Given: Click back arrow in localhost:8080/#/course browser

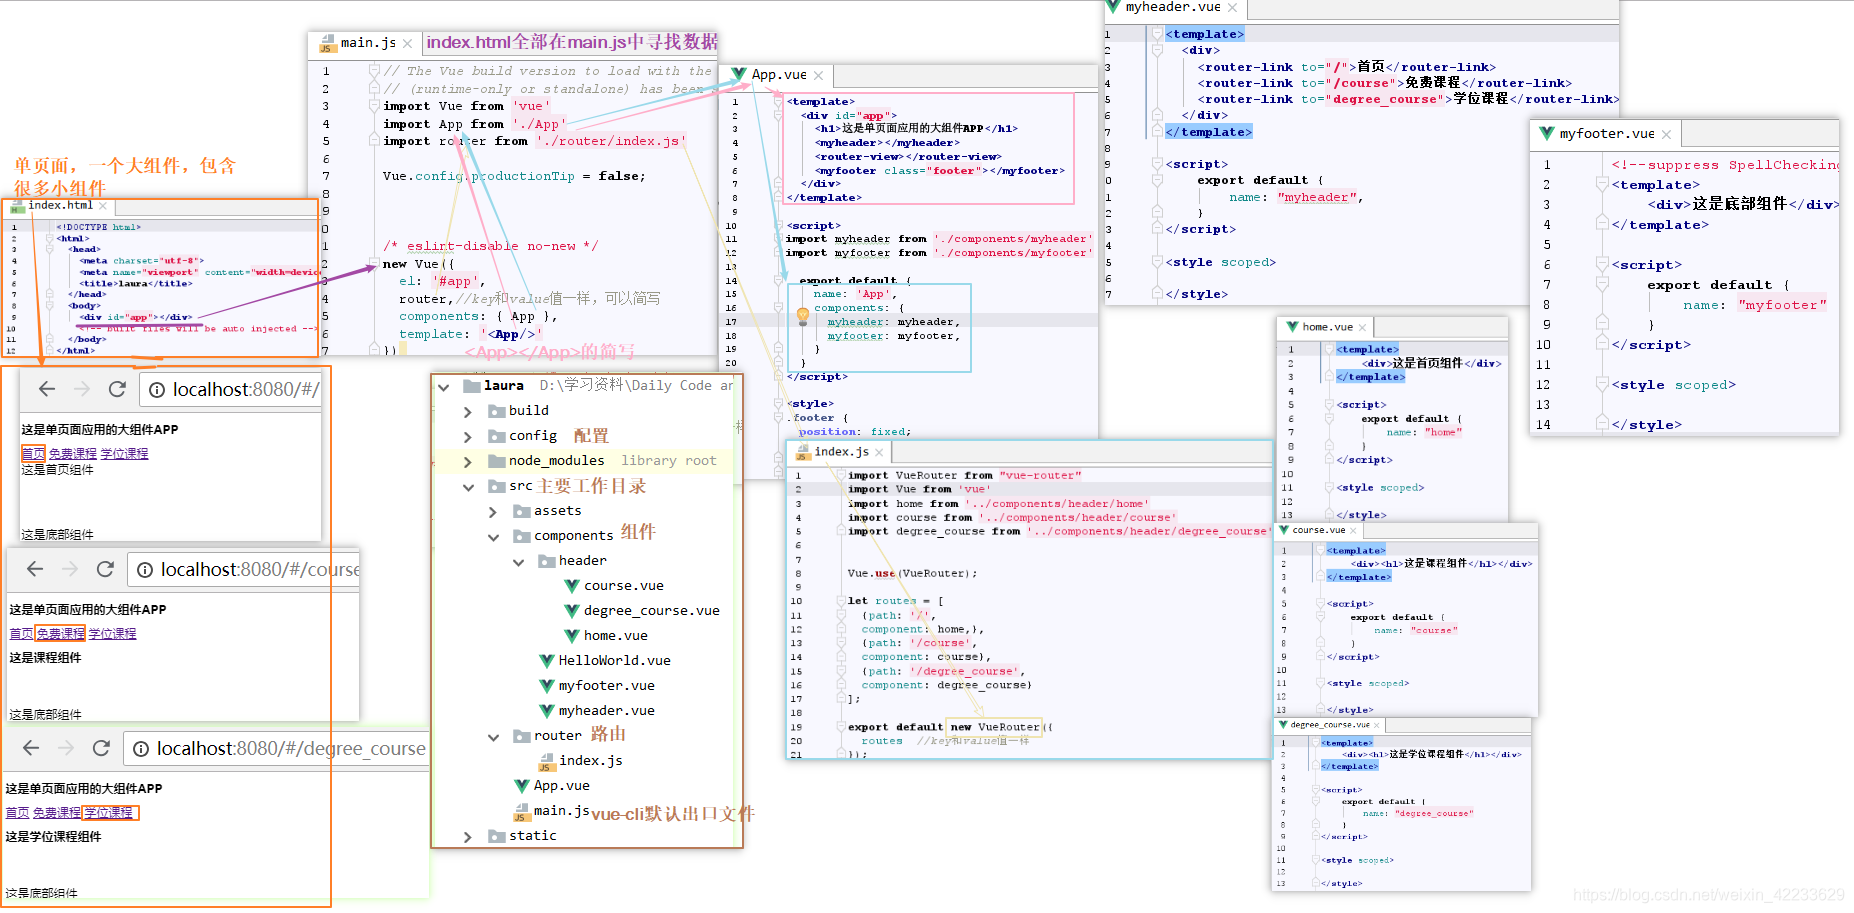Looking at the screenshot, I should click(x=35, y=569).
